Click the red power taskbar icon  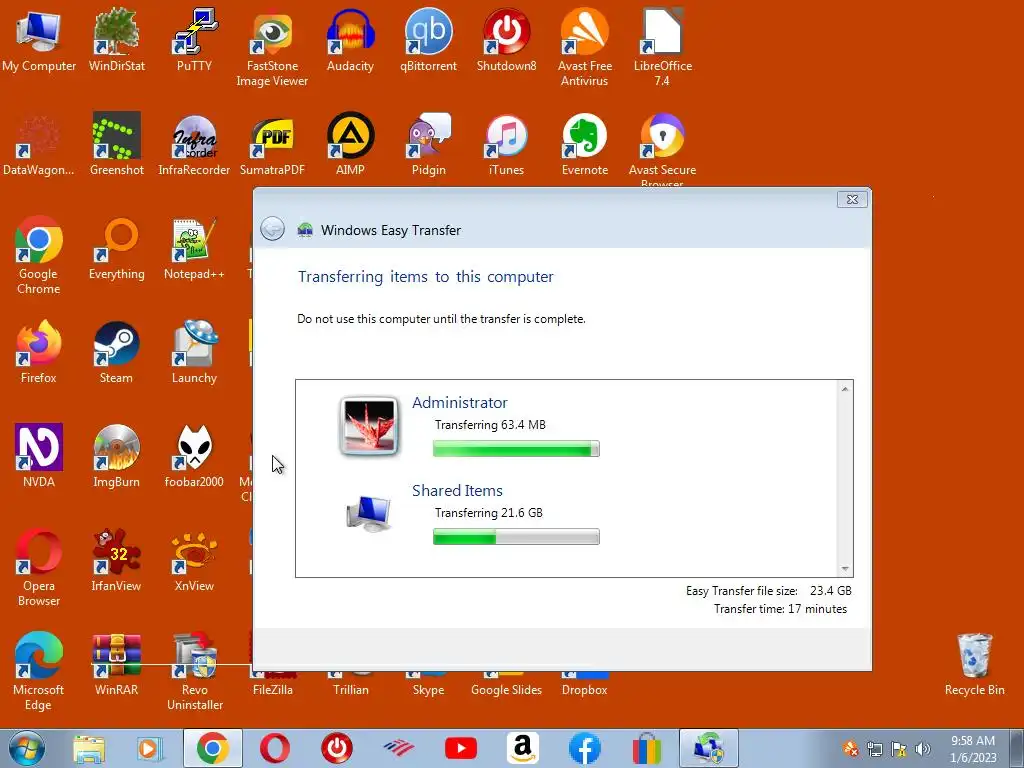(x=337, y=748)
